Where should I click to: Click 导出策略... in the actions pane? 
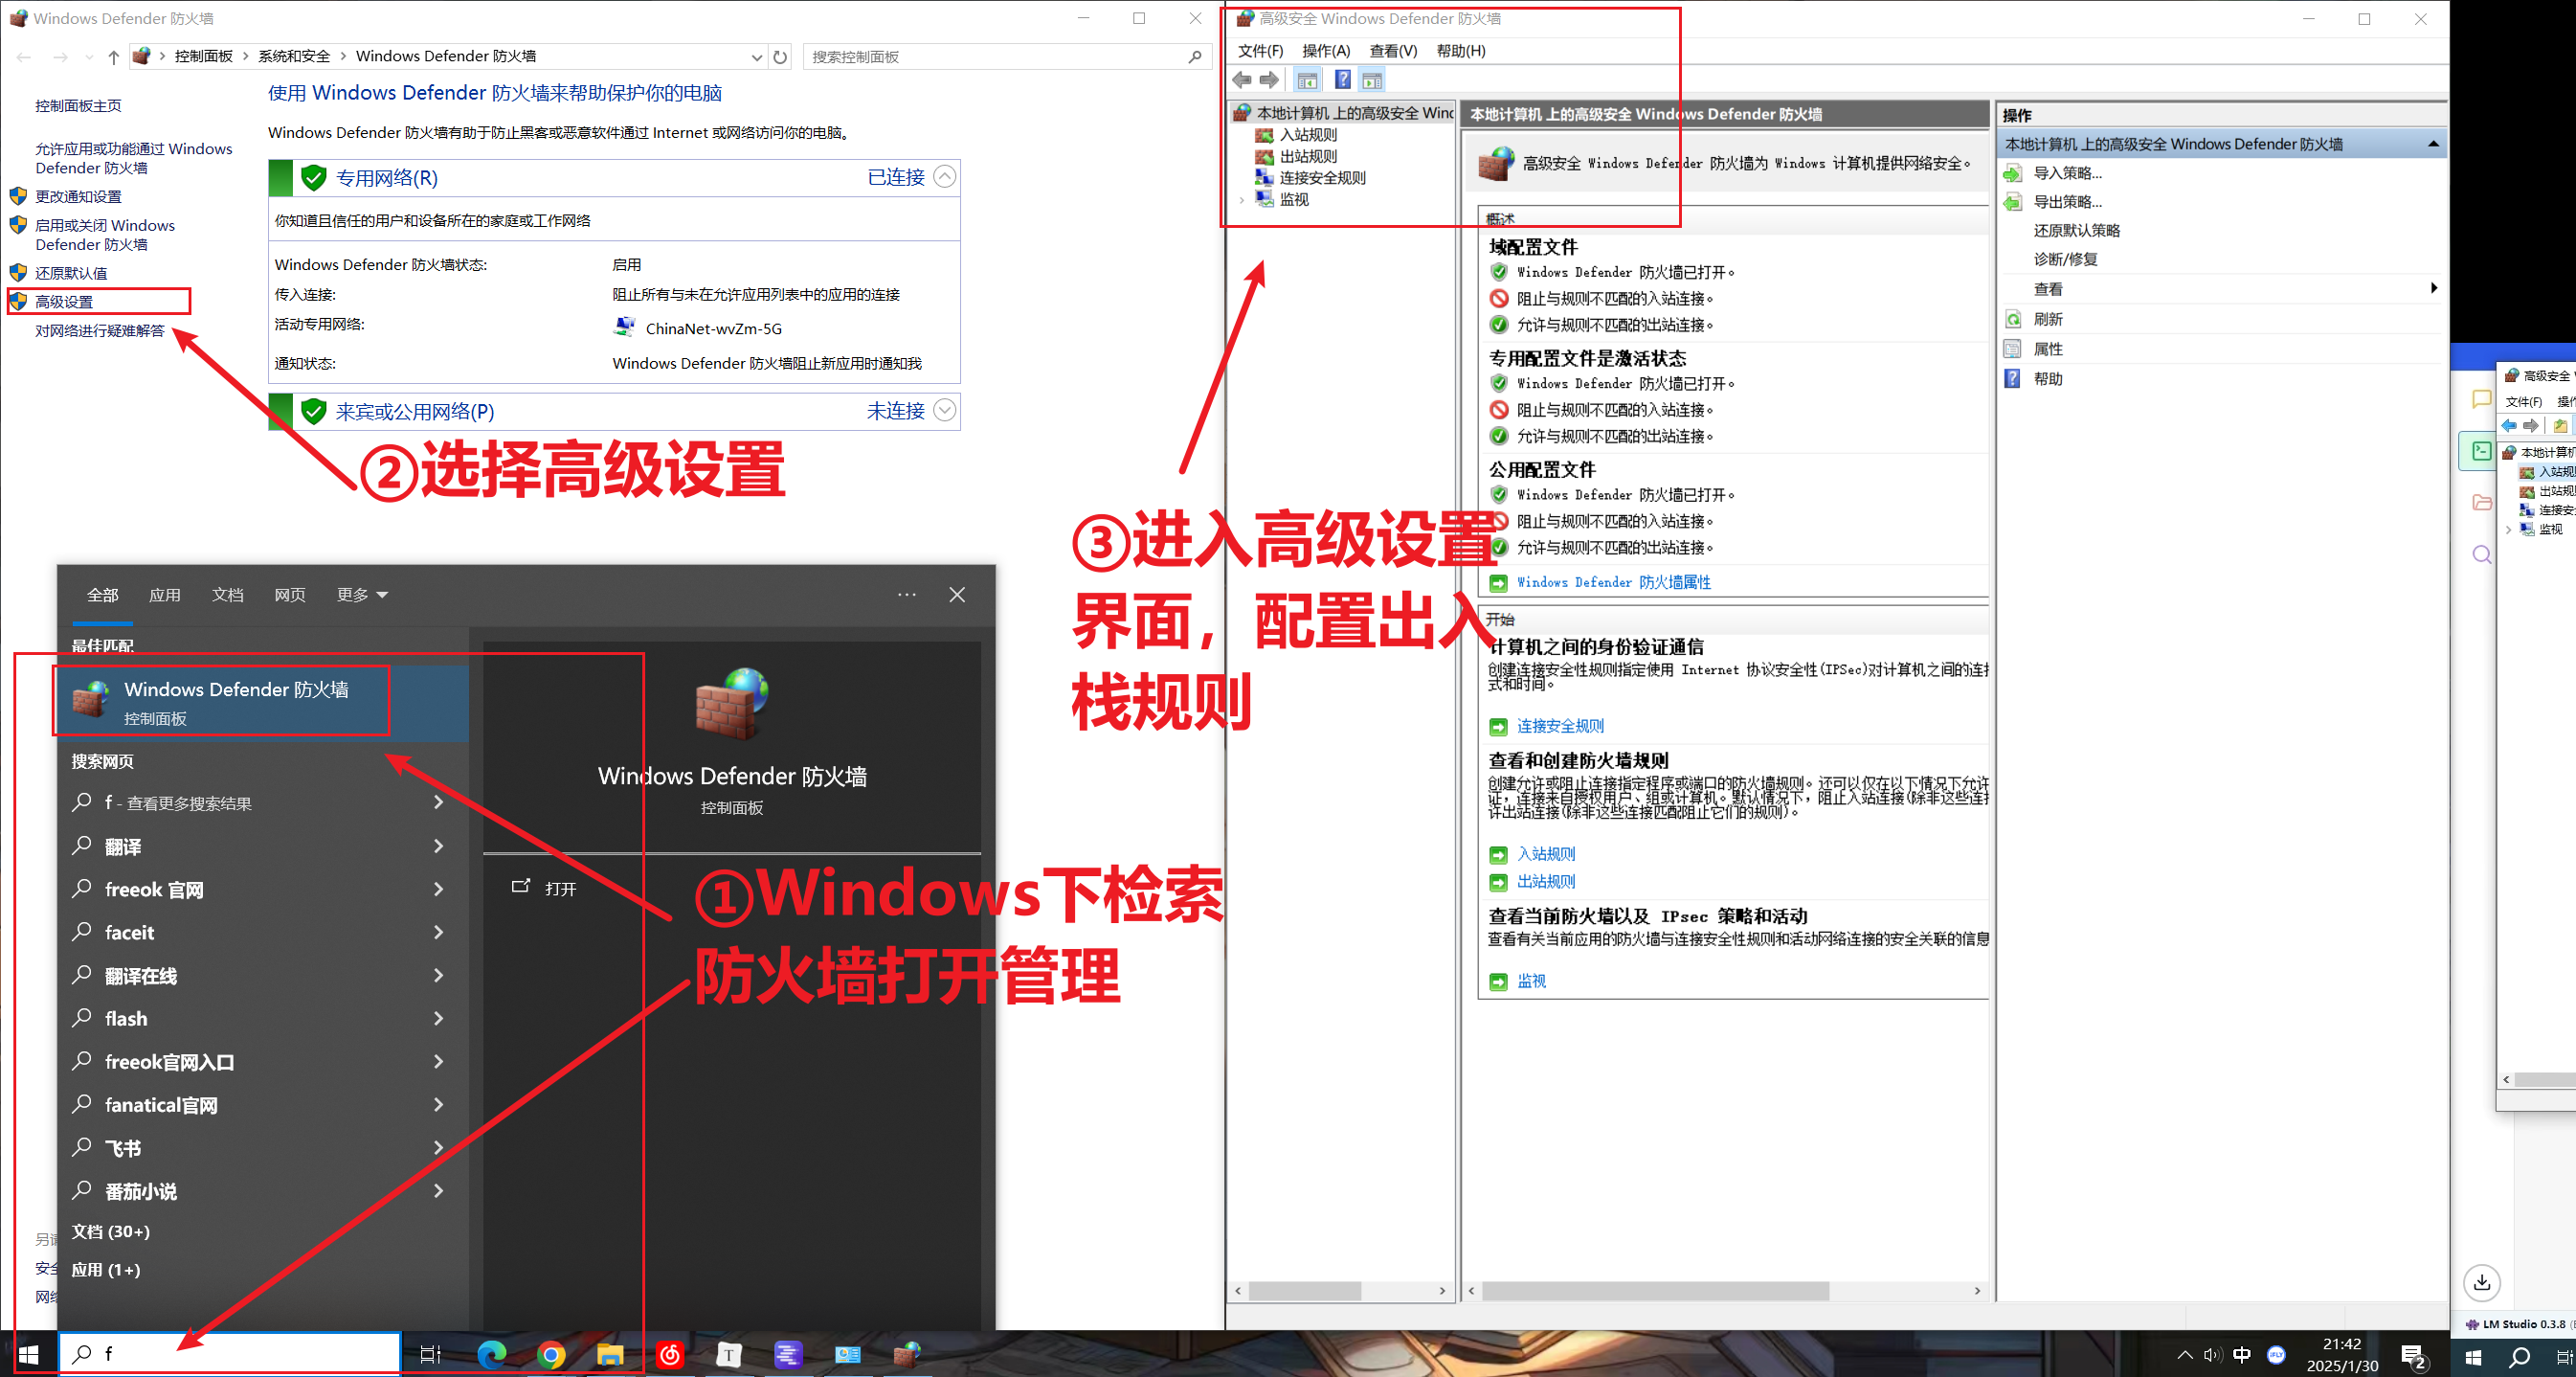pyautogui.click(x=2067, y=202)
